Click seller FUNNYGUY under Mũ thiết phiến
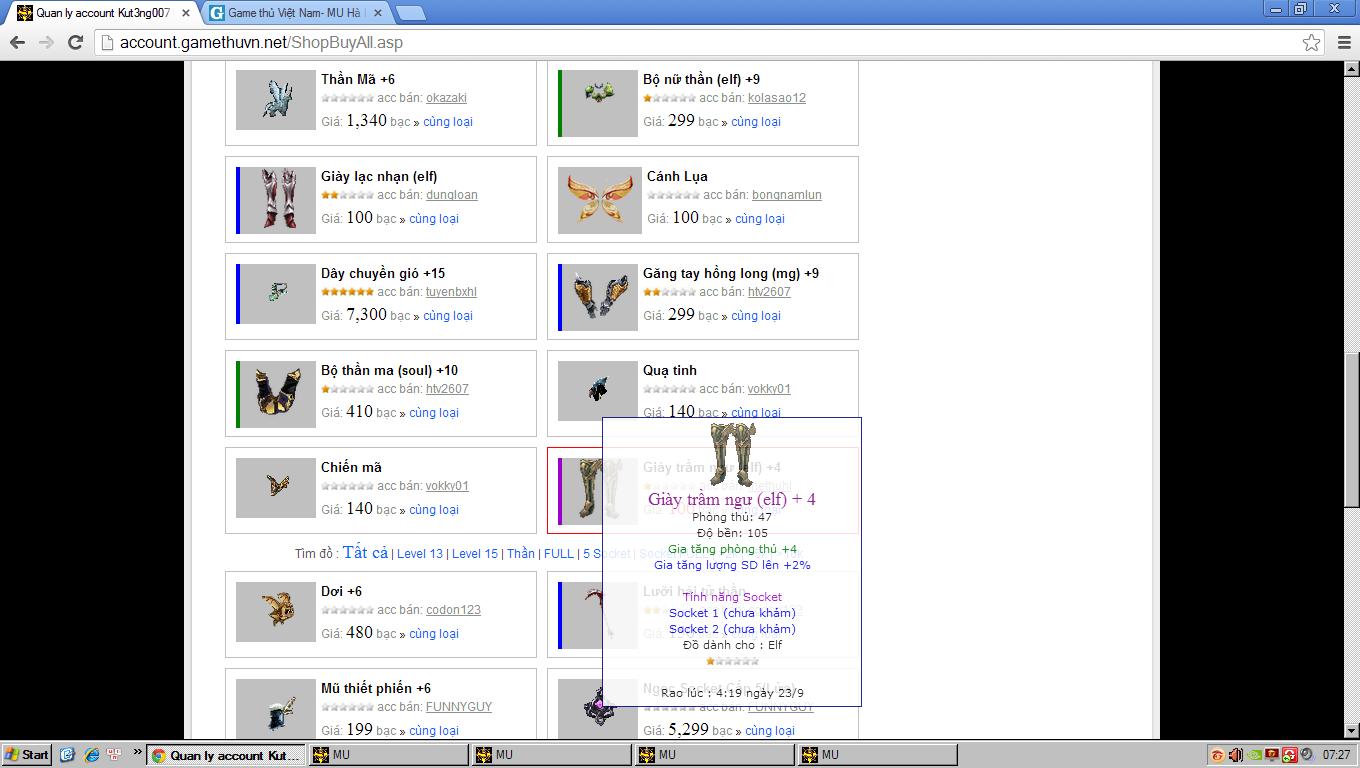The image size is (1360, 768). pyautogui.click(x=459, y=707)
